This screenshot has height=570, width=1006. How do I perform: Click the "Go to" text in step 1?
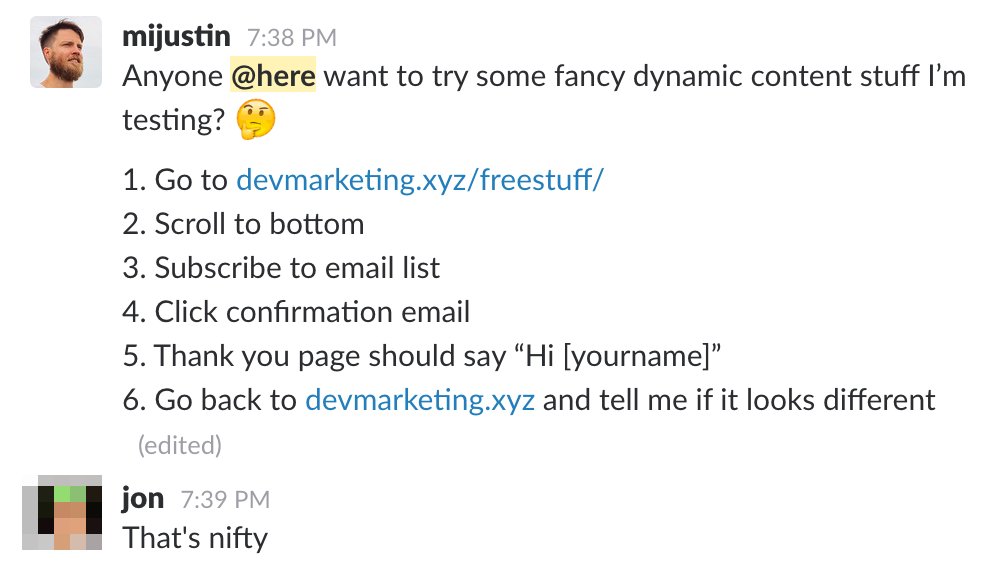tap(191, 180)
